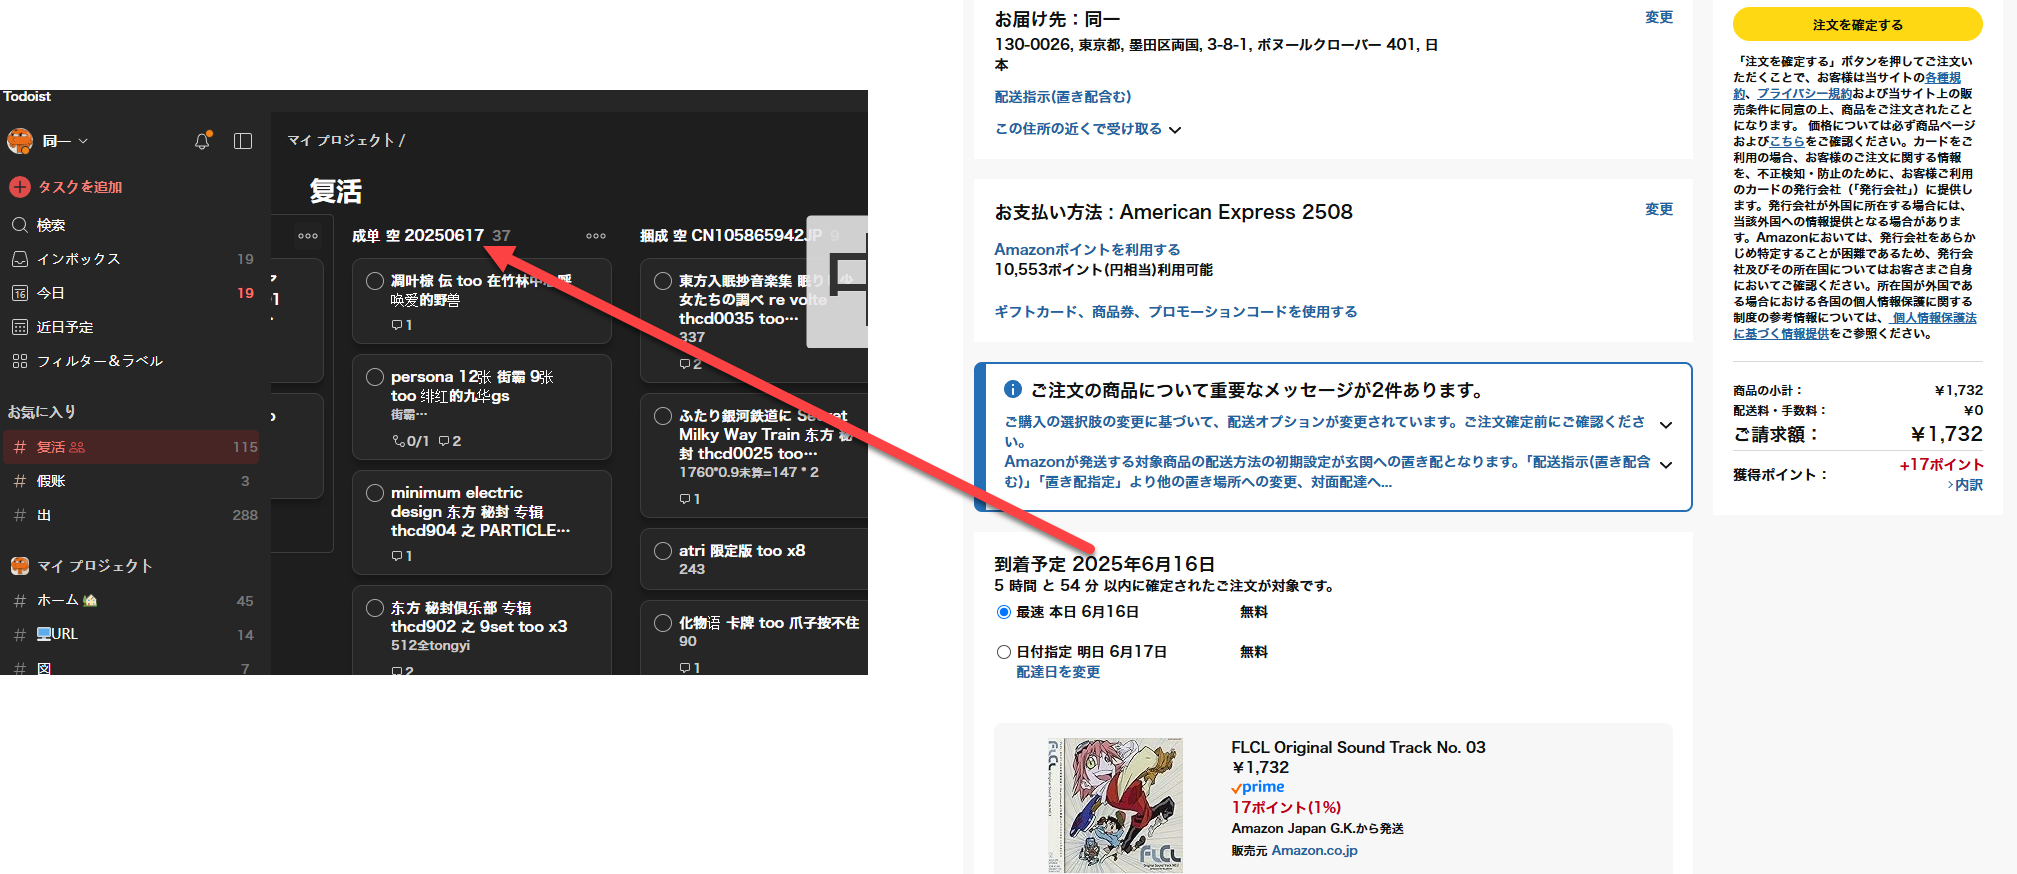This screenshot has width=2017, height=874.
Task: Mark 'atri 限定版 too x8' task complete
Action: (x=663, y=551)
